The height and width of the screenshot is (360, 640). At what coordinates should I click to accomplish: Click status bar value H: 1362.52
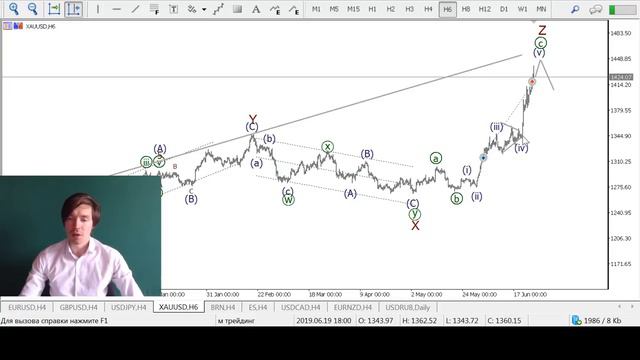coord(420,321)
